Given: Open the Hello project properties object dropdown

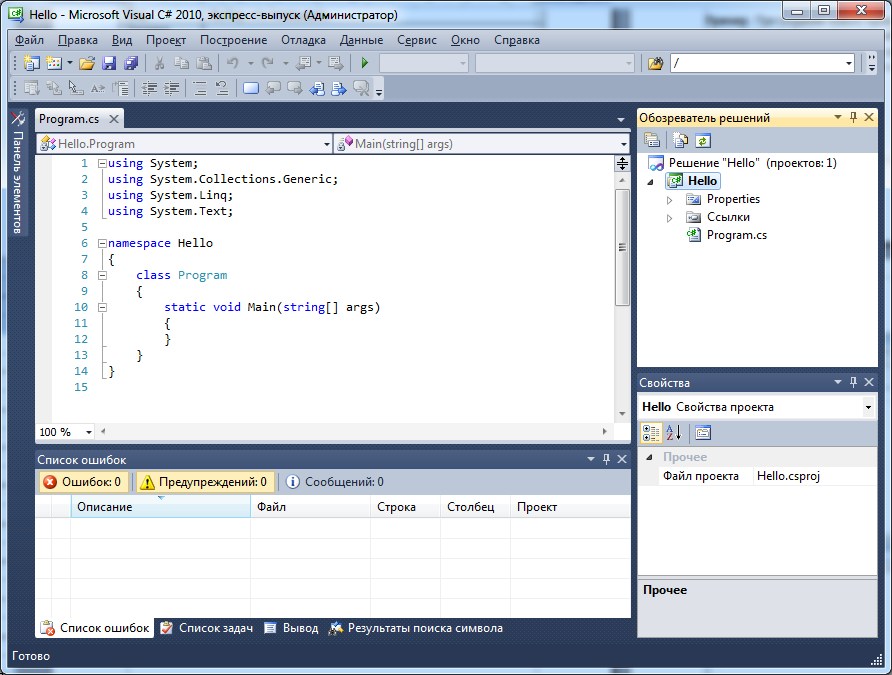Looking at the screenshot, I should coord(868,407).
